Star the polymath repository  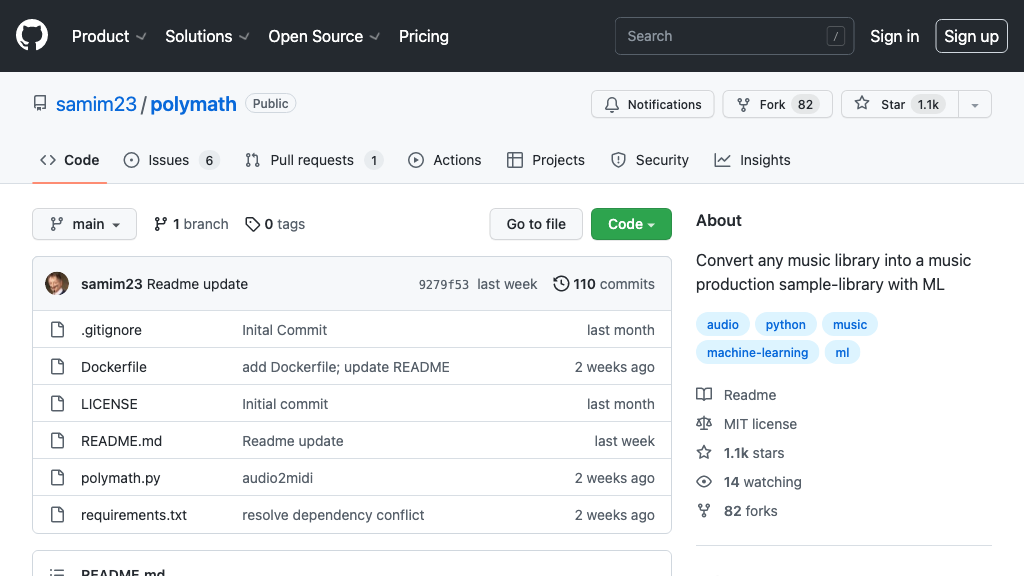898,105
